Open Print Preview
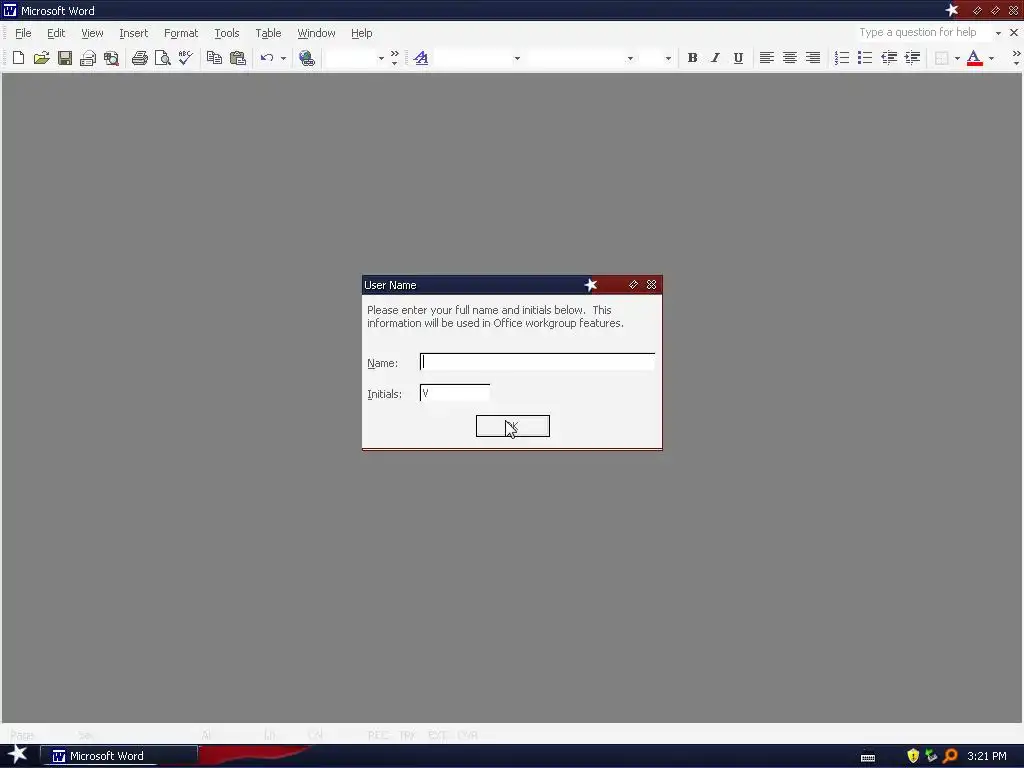 tap(163, 58)
